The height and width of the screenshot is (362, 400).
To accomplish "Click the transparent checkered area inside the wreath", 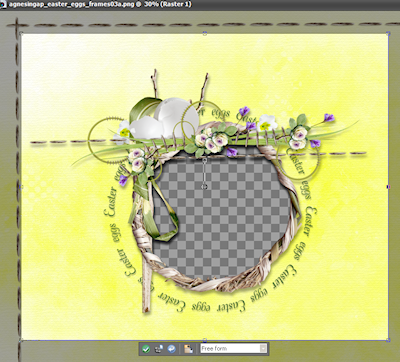I will 223,213.
